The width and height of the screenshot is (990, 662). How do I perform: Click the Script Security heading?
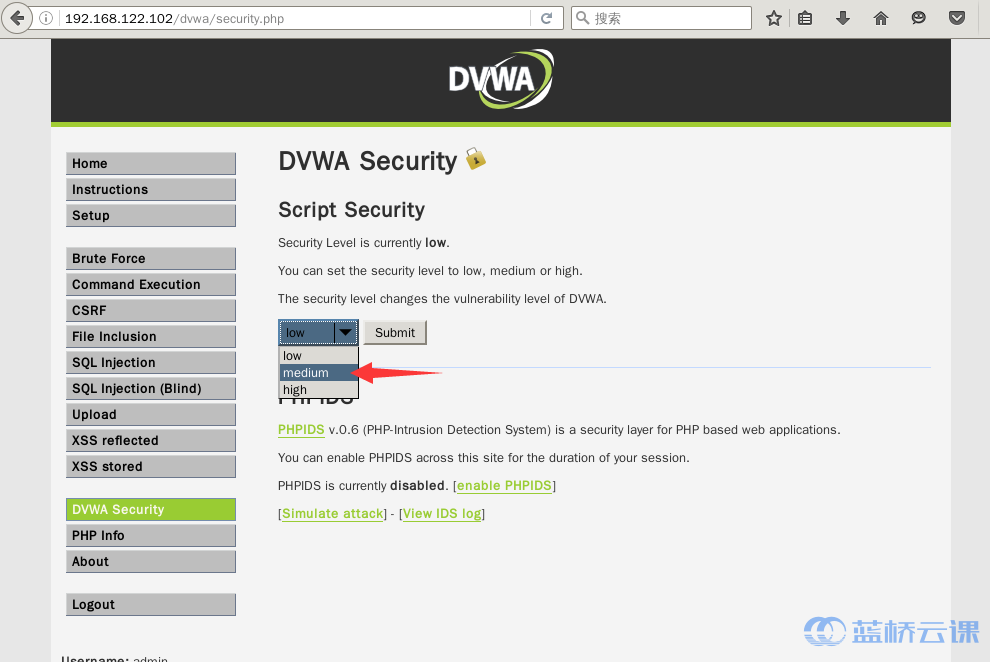point(352,210)
